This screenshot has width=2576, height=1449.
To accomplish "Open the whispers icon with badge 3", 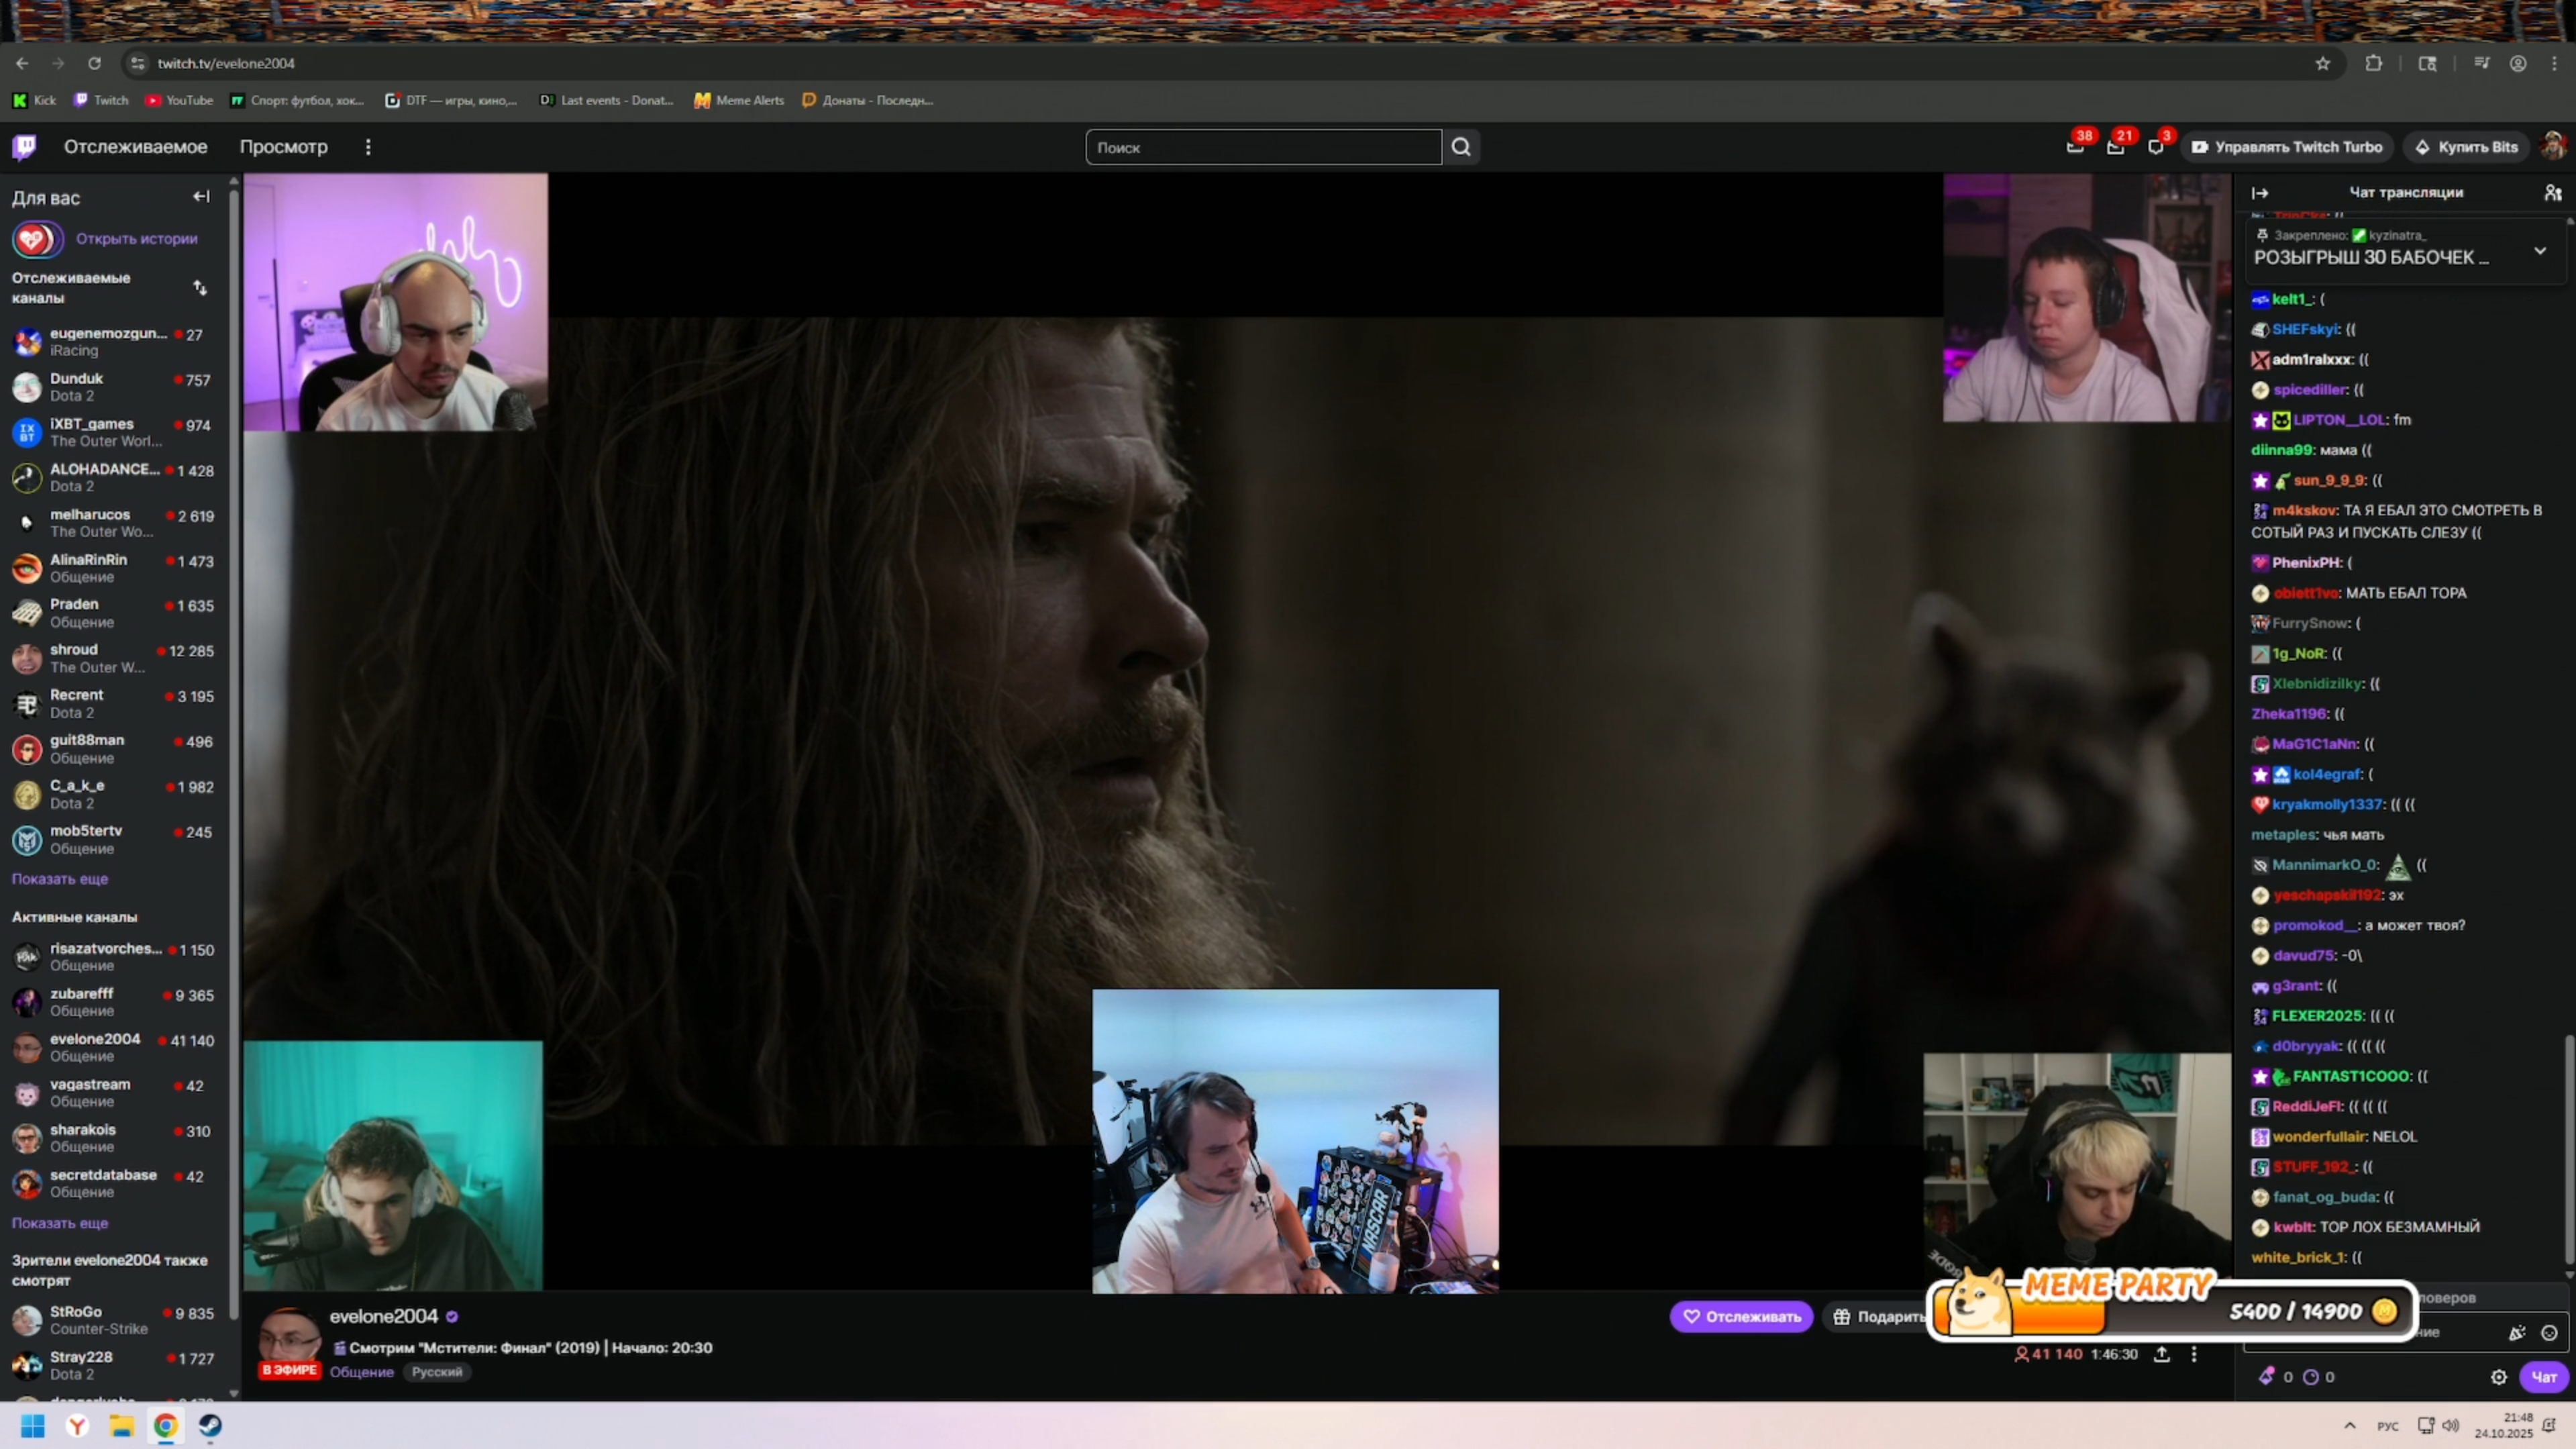I will point(2156,147).
